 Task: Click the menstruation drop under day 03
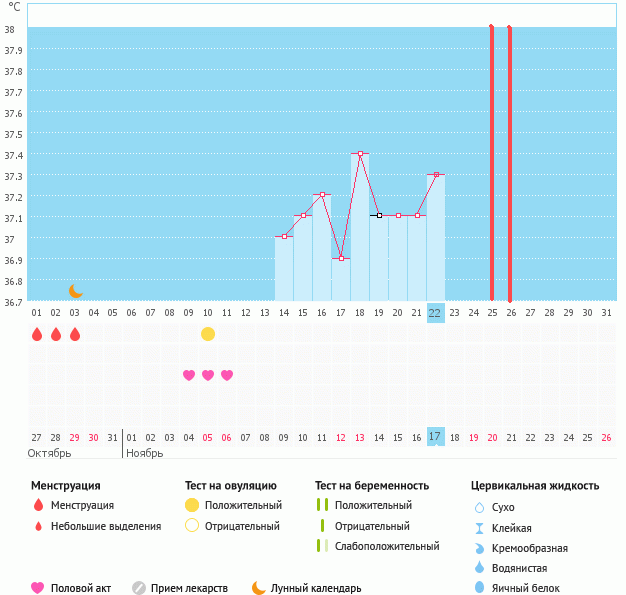[75, 334]
